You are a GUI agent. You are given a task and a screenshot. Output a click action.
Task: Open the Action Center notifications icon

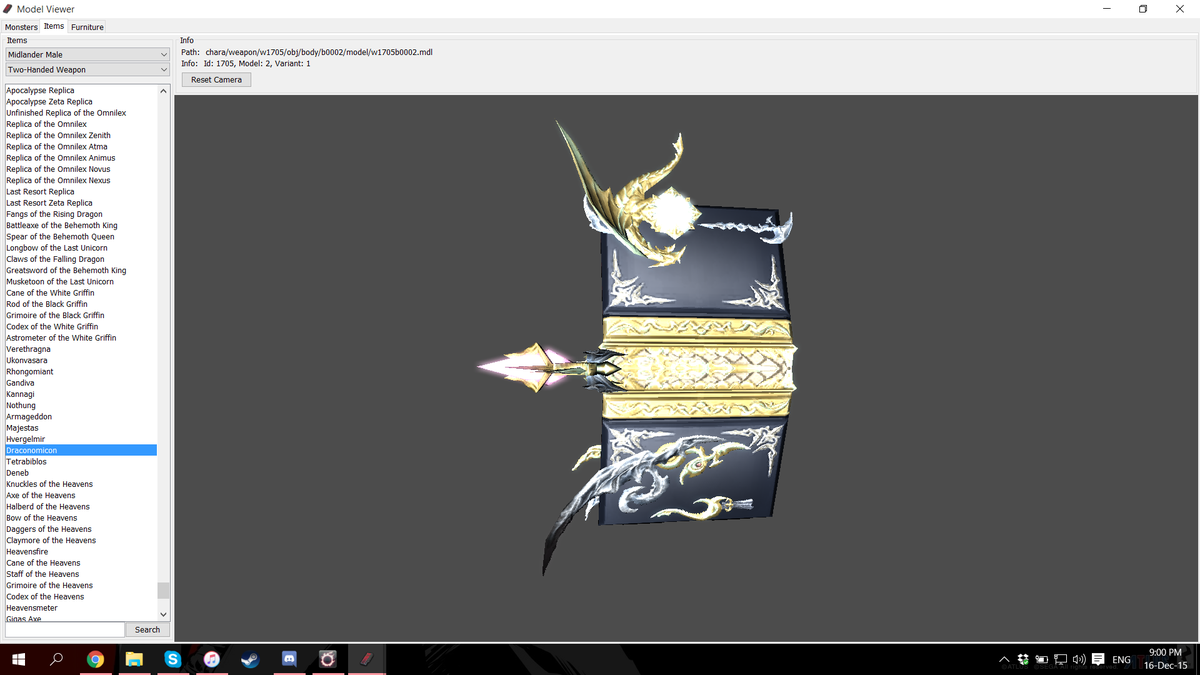(1098, 660)
